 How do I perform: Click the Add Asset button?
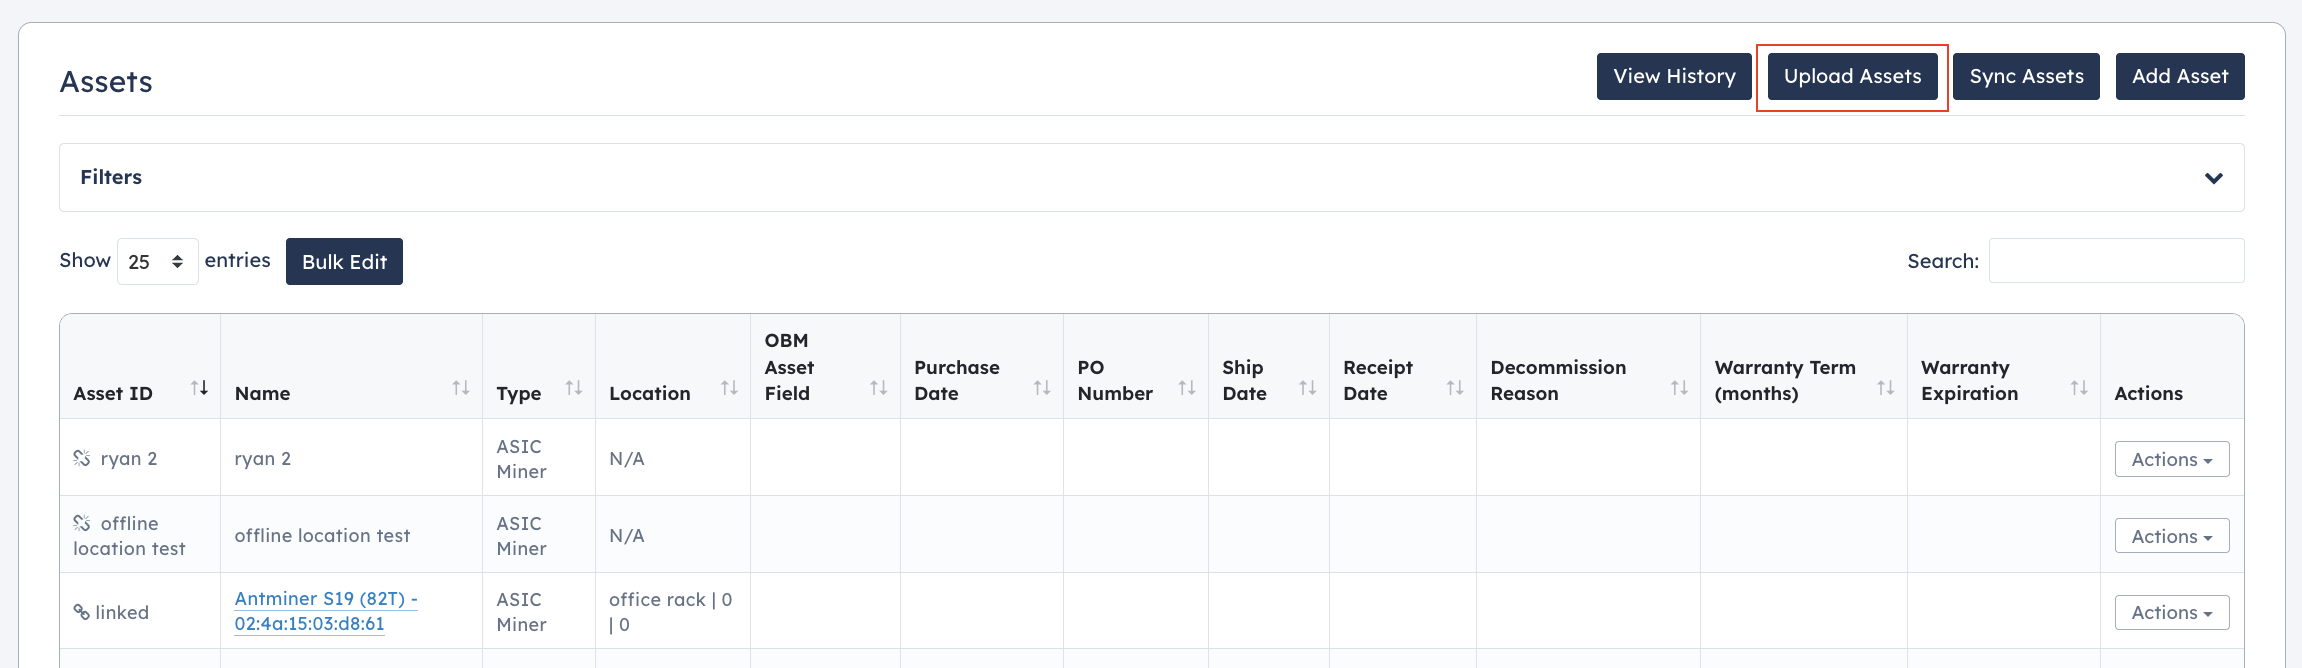pos(2180,76)
